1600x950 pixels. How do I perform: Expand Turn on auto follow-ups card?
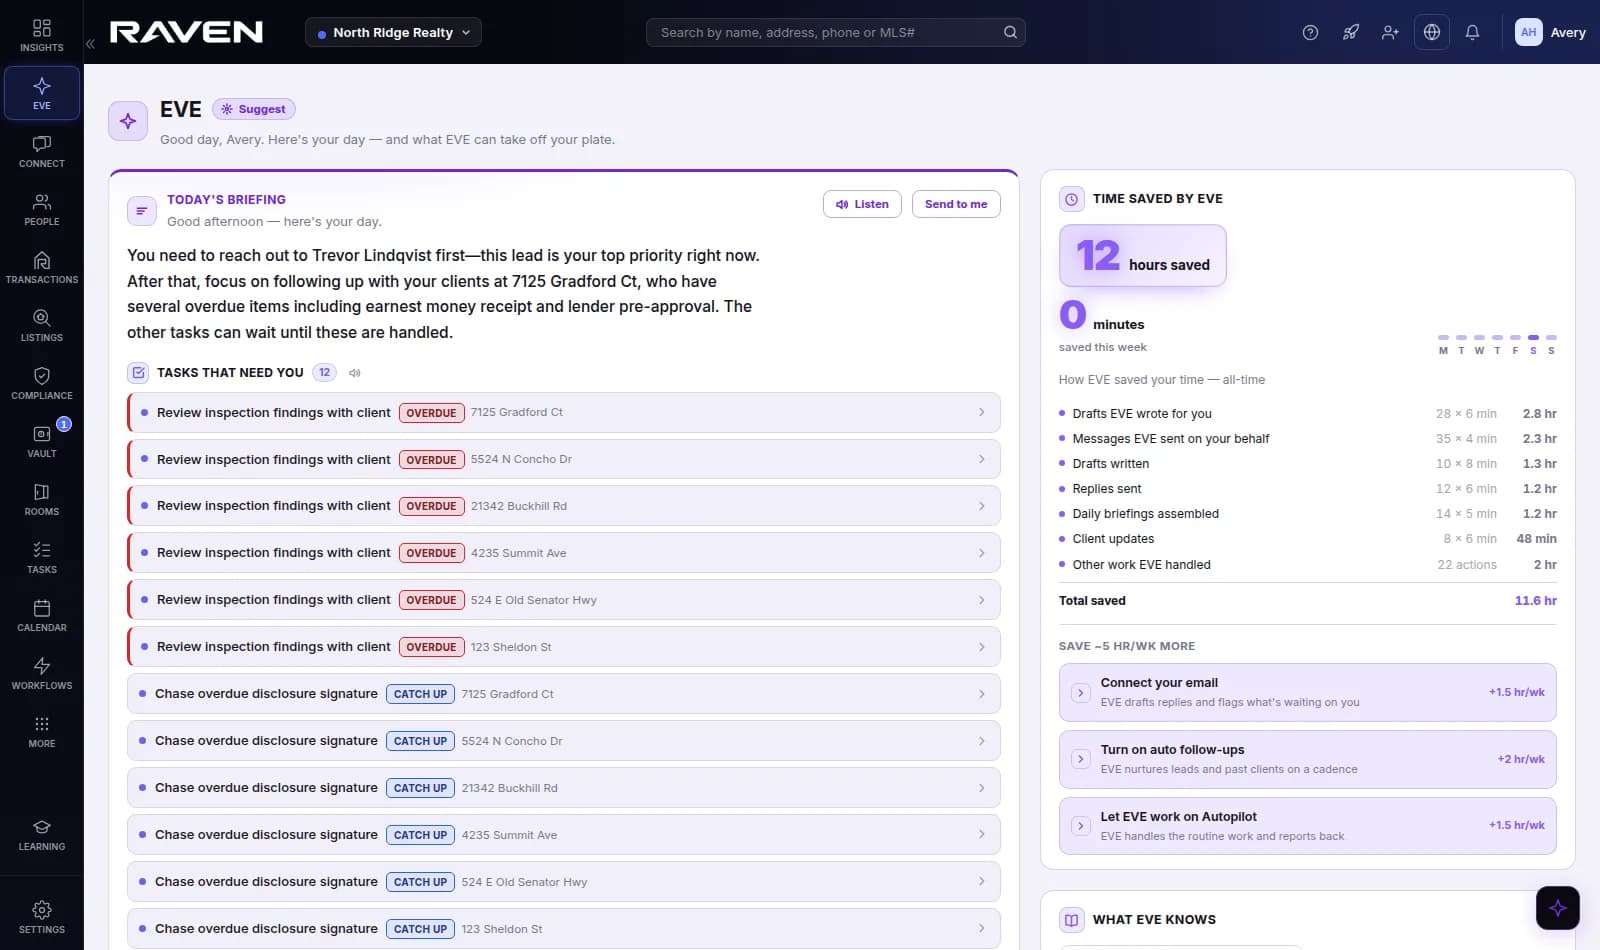1308,759
